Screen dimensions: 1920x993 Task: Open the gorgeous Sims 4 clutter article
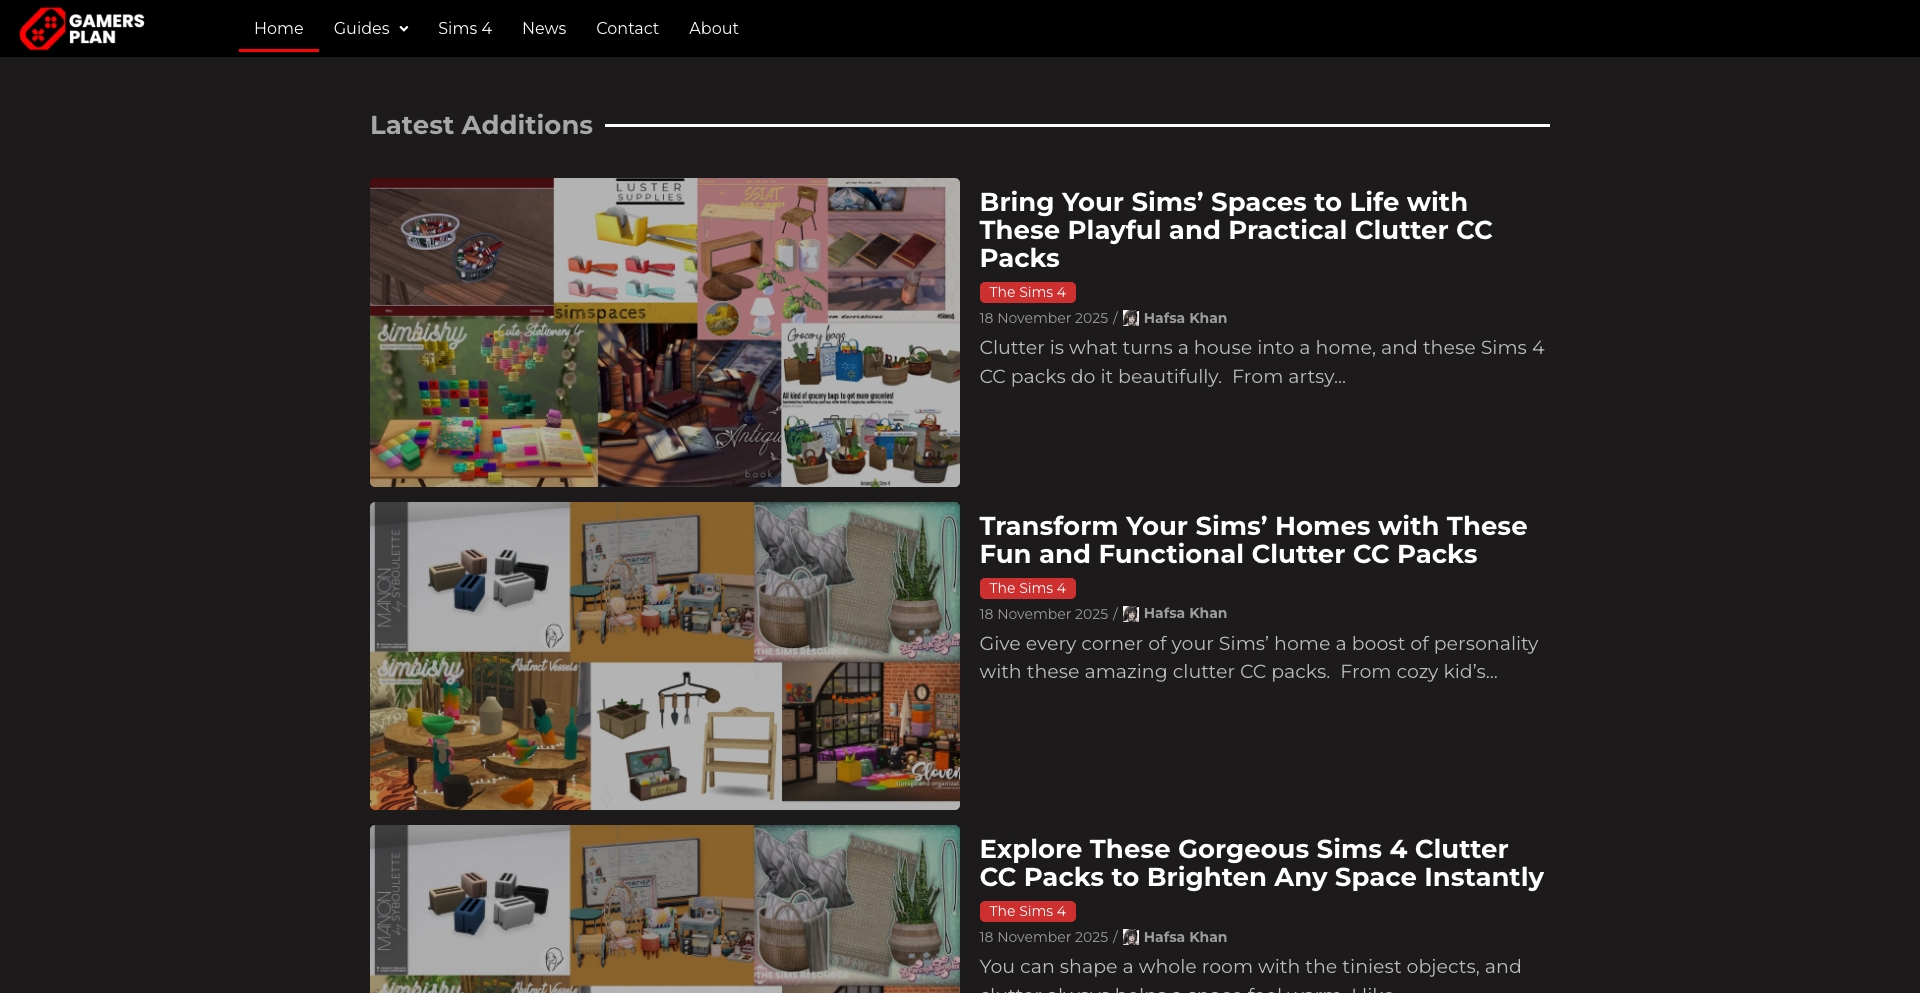click(1261, 862)
